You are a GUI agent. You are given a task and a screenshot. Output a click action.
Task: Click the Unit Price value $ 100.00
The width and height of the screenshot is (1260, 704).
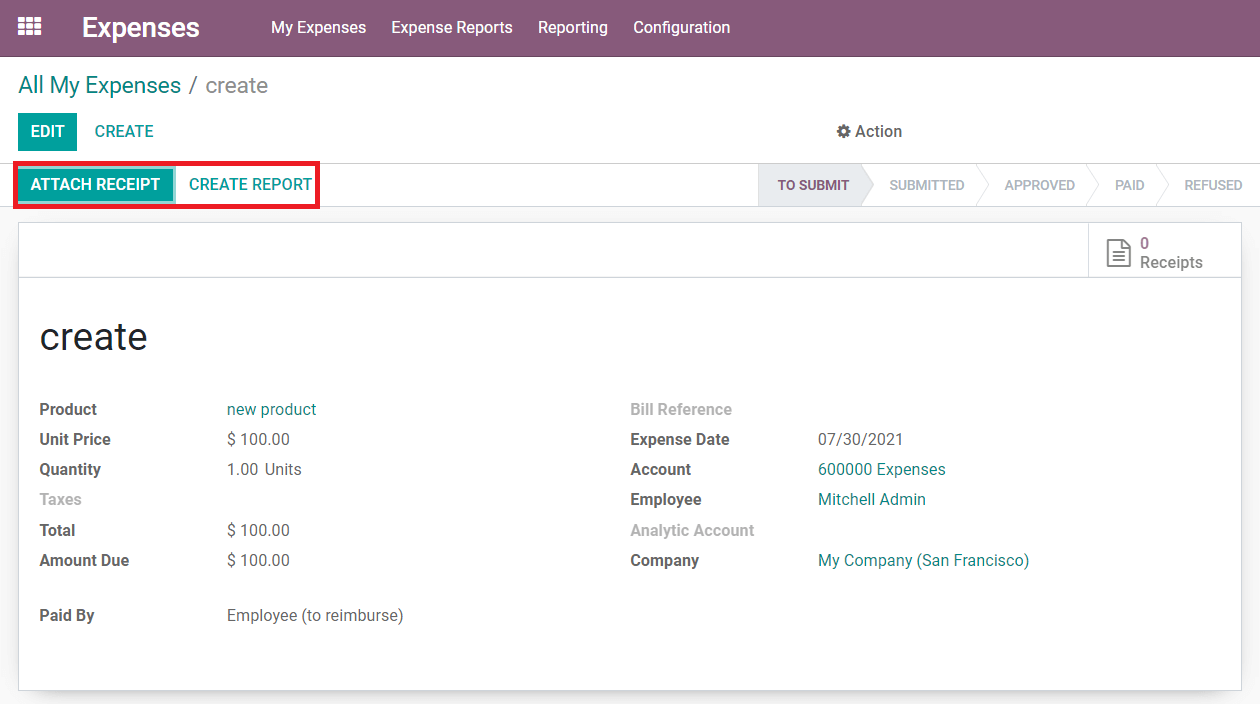pos(258,440)
